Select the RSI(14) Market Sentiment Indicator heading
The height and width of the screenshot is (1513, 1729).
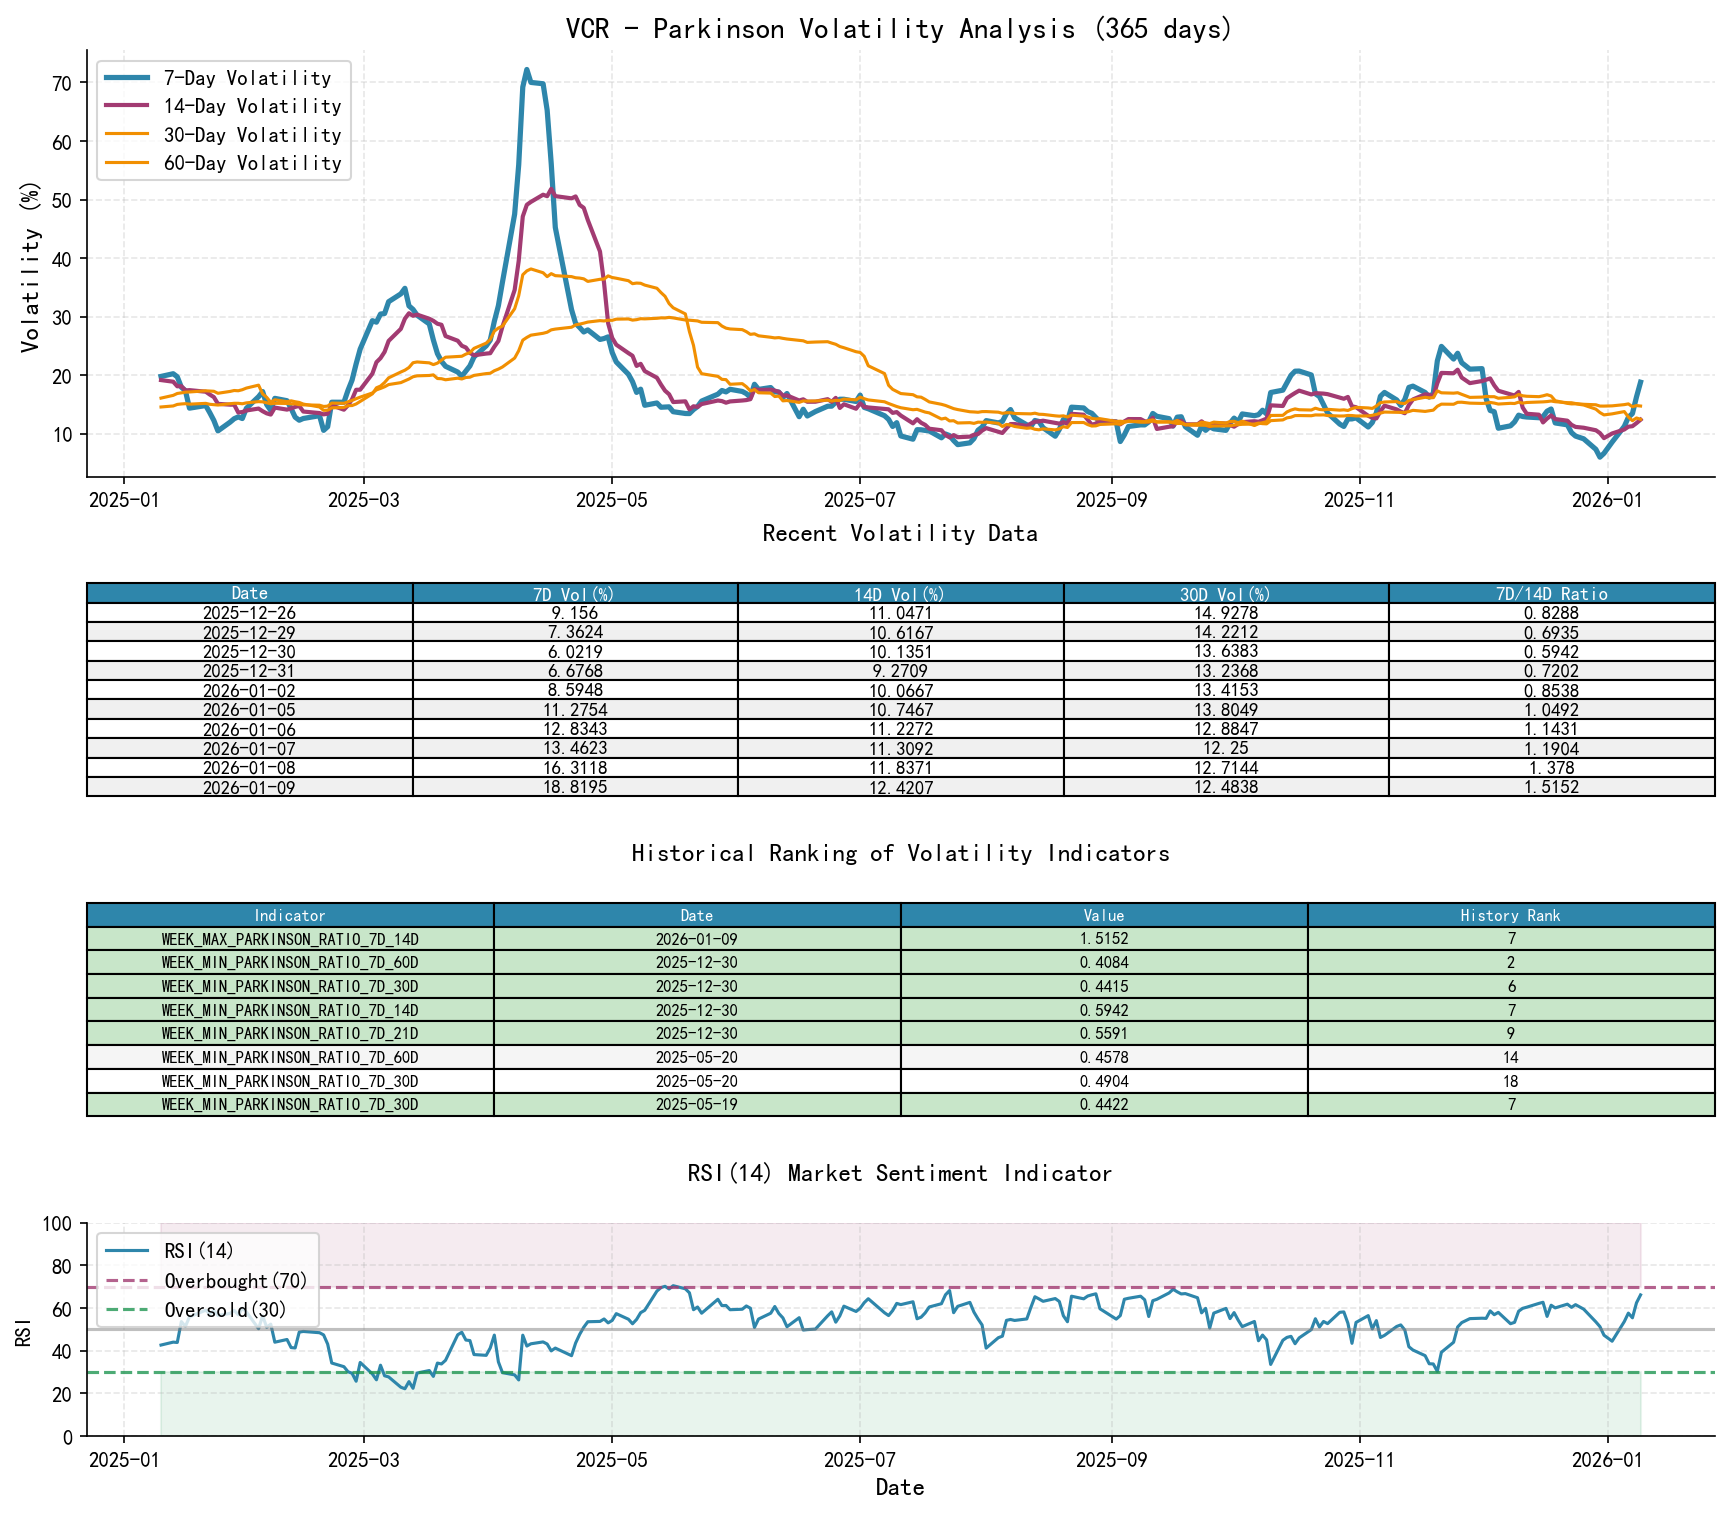coord(899,1172)
